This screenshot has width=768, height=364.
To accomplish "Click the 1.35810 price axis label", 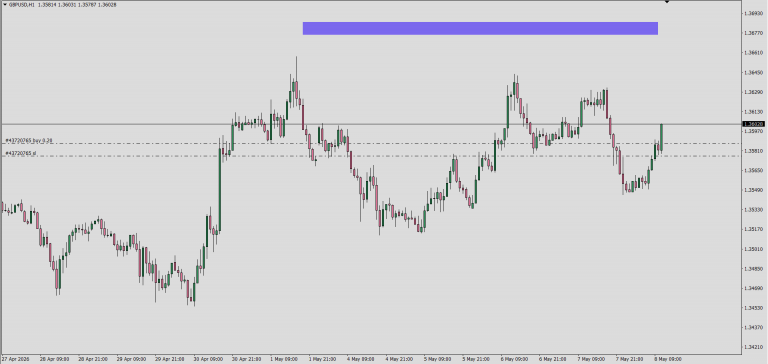I will pyautogui.click(x=753, y=151).
